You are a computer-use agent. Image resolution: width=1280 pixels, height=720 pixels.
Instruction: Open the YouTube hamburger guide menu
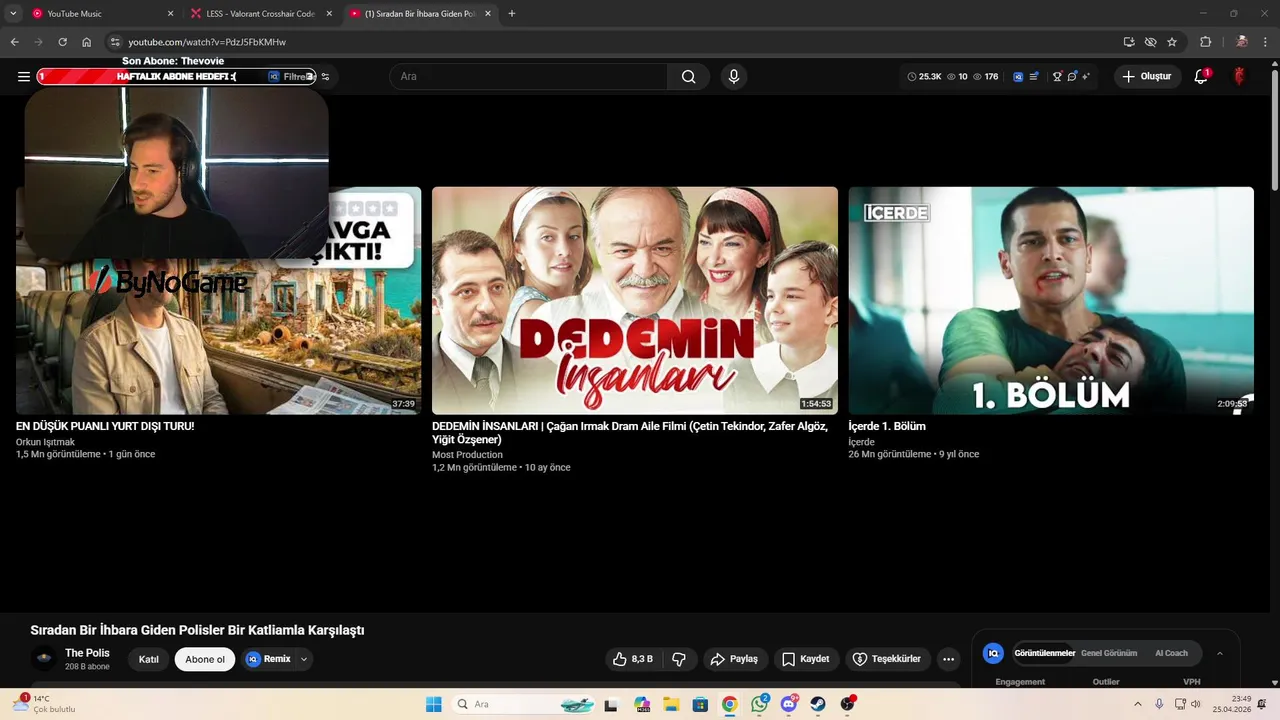23,76
